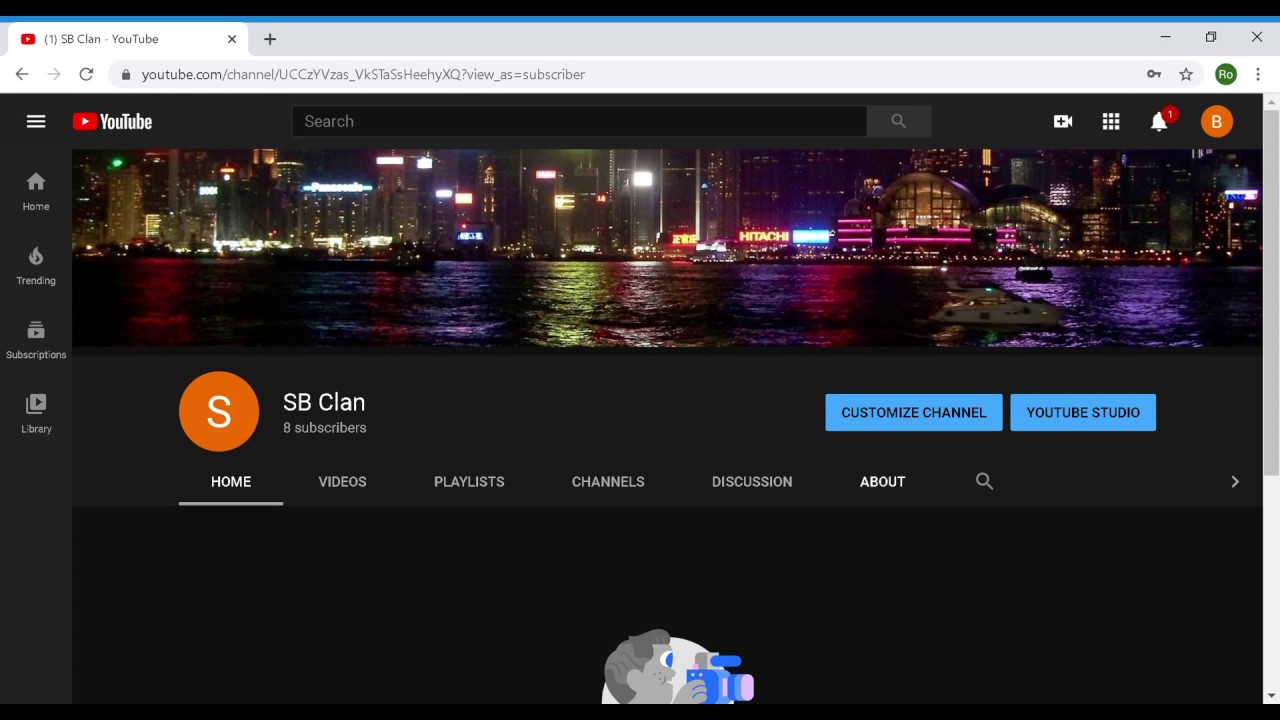The height and width of the screenshot is (720, 1280).
Task: Open Chrome profile Ro icon
Action: tap(1226, 74)
